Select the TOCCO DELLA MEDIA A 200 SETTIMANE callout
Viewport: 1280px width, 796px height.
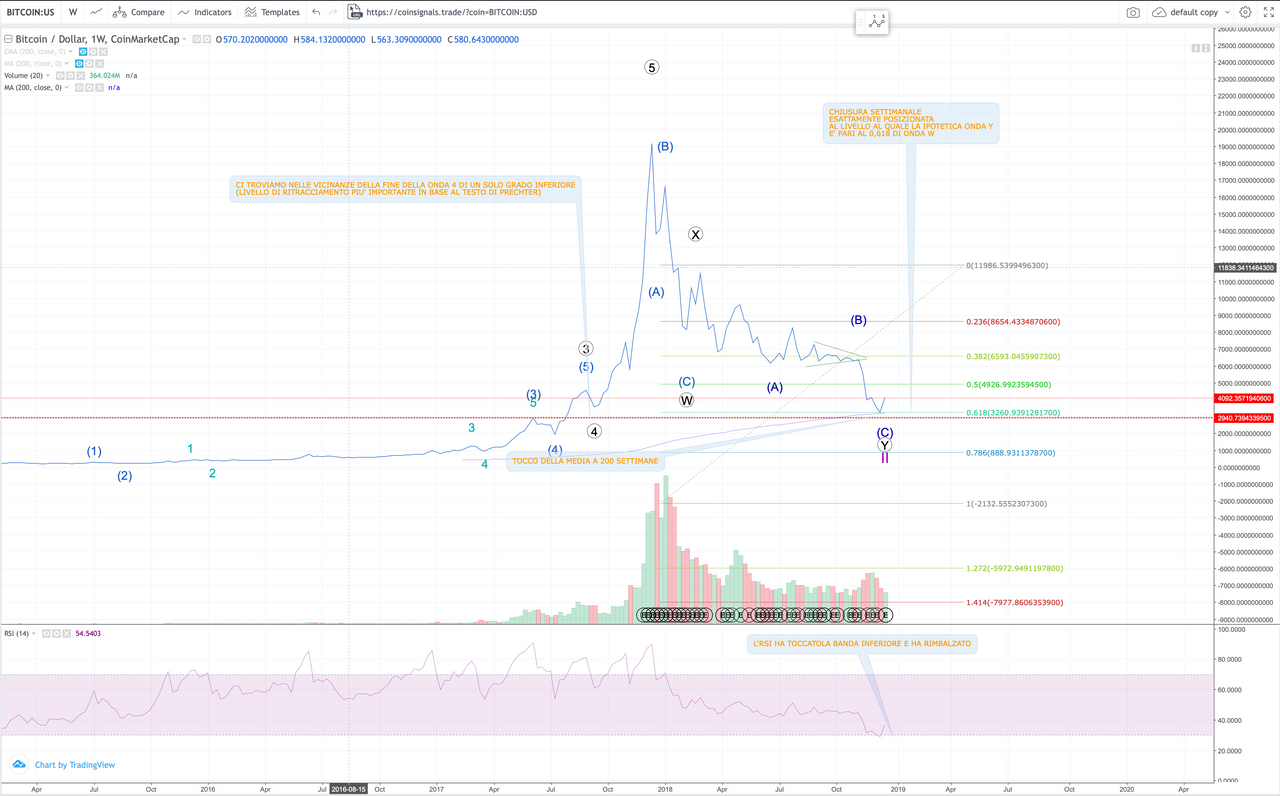pyautogui.click(x=585, y=461)
